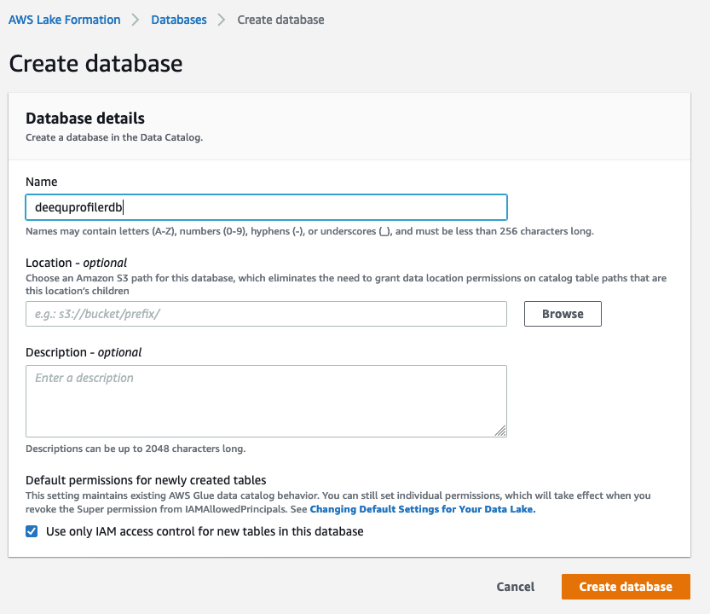This screenshot has height=614, width=710.
Task: Click the Location - optional label
Action: coord(76,263)
